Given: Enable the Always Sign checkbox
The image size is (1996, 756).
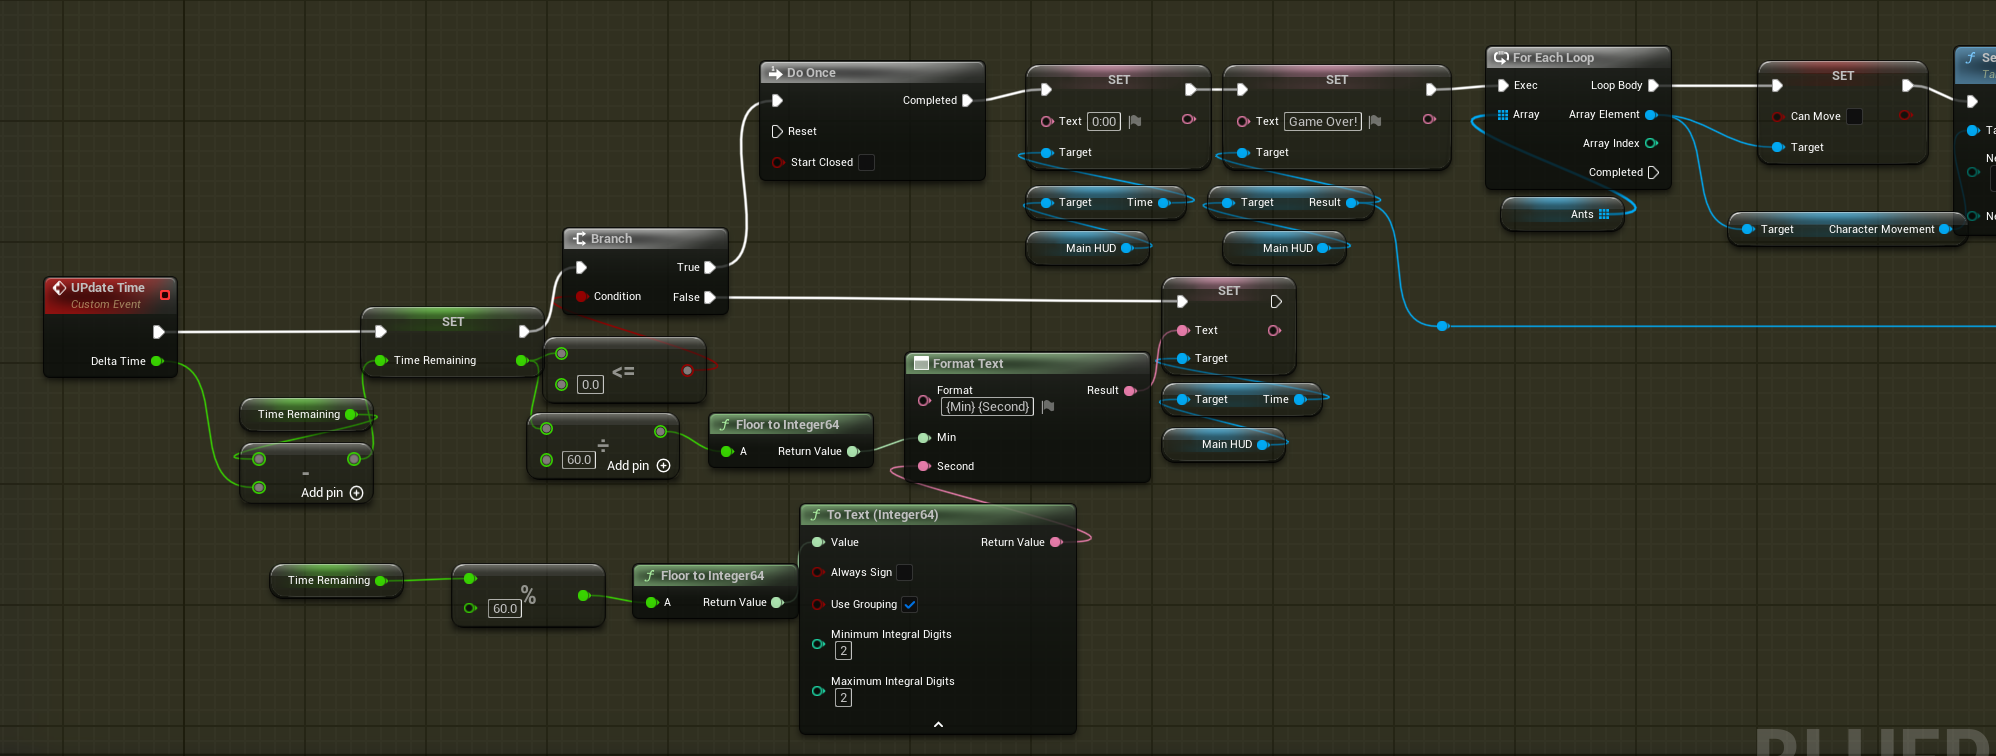Looking at the screenshot, I should click(904, 572).
